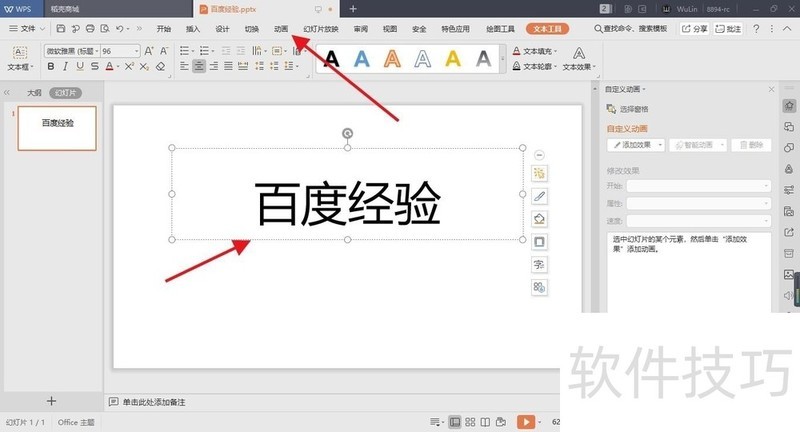Click the 分享 share button
Screen dimensions: 800x432
click(x=695, y=29)
